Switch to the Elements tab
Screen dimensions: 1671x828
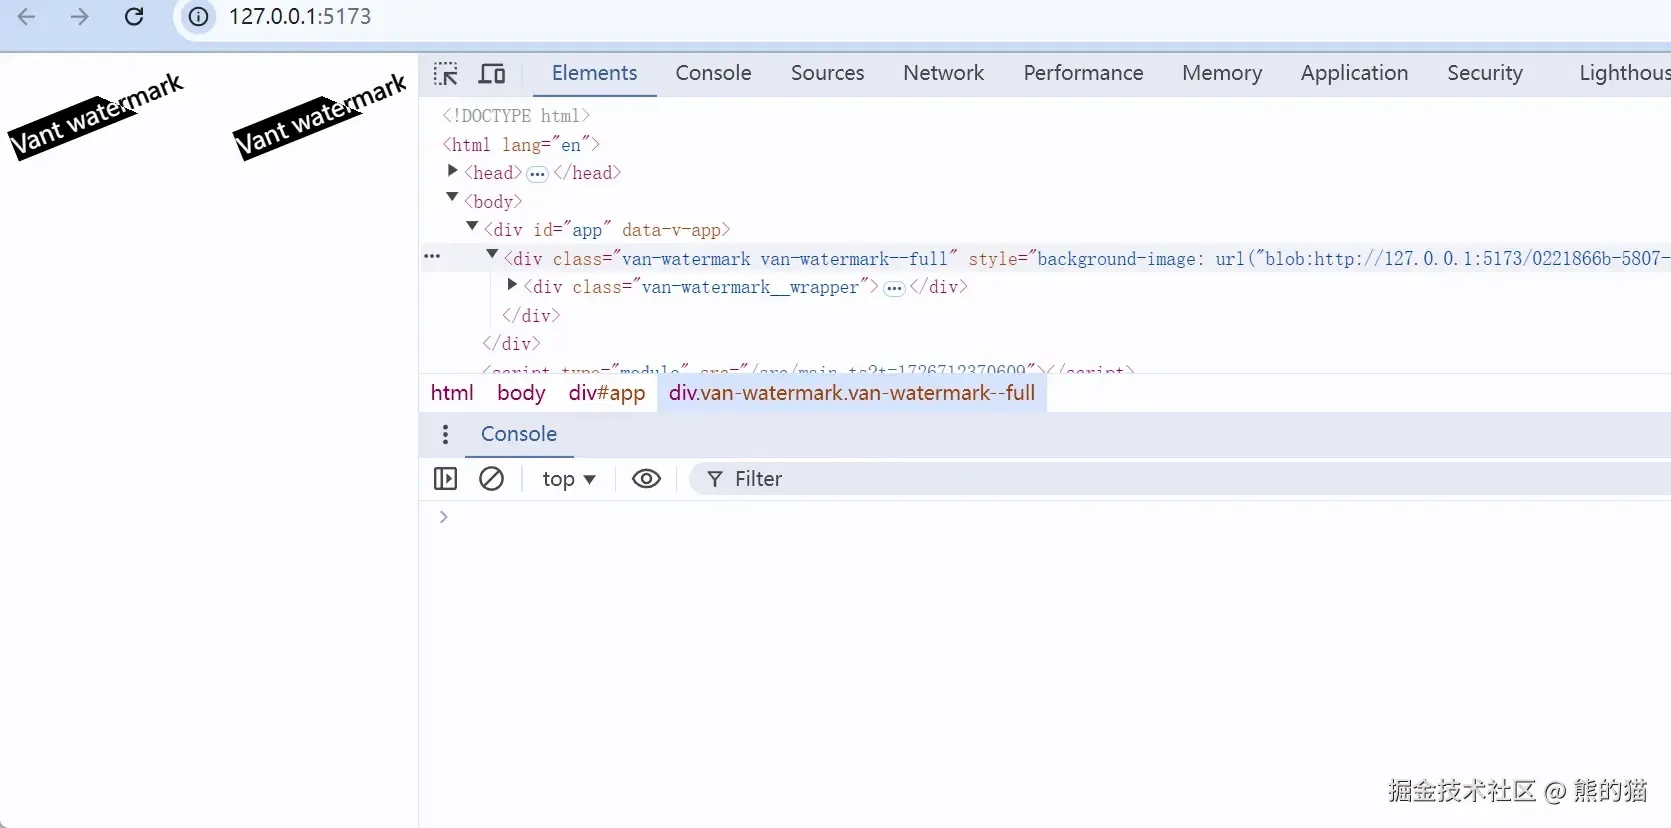(594, 73)
